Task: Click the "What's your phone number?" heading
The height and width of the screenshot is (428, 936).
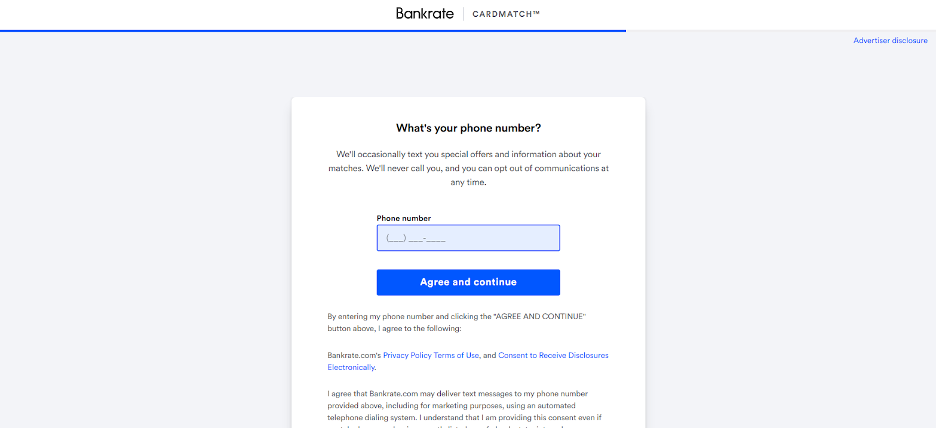Action: coord(468,128)
